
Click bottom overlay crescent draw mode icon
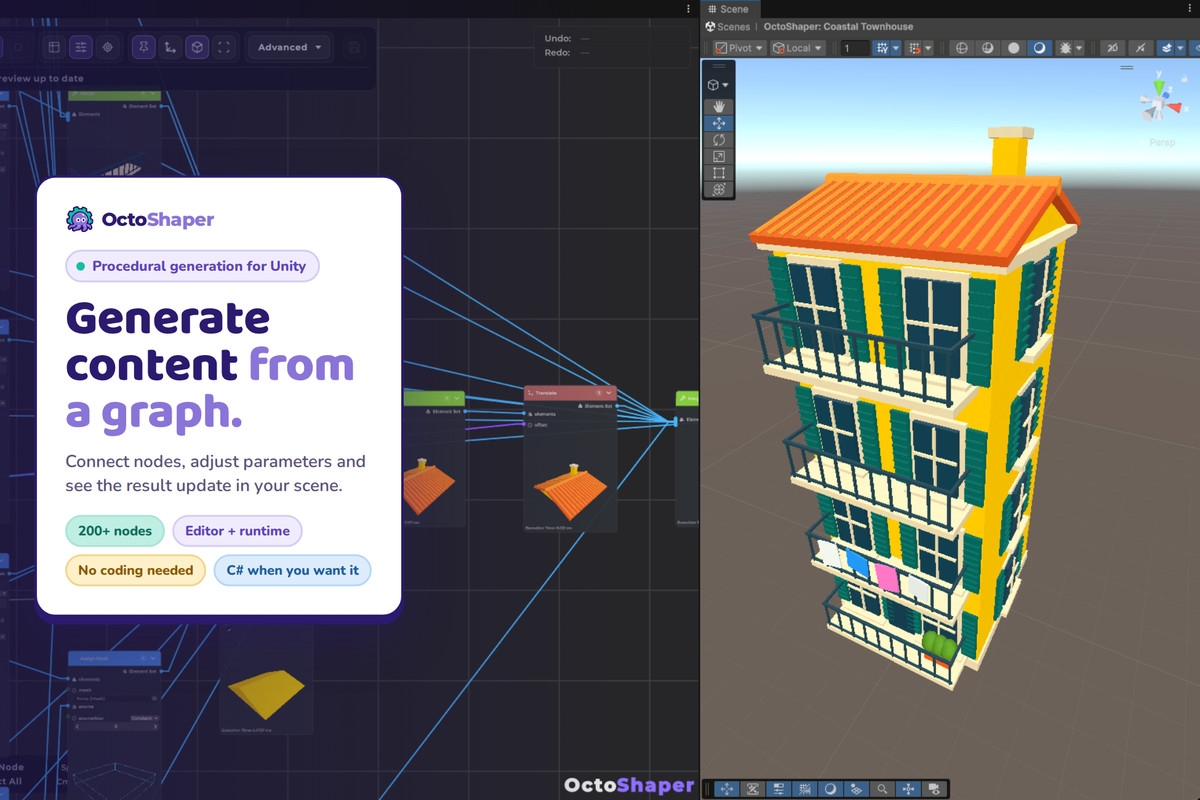[831, 789]
